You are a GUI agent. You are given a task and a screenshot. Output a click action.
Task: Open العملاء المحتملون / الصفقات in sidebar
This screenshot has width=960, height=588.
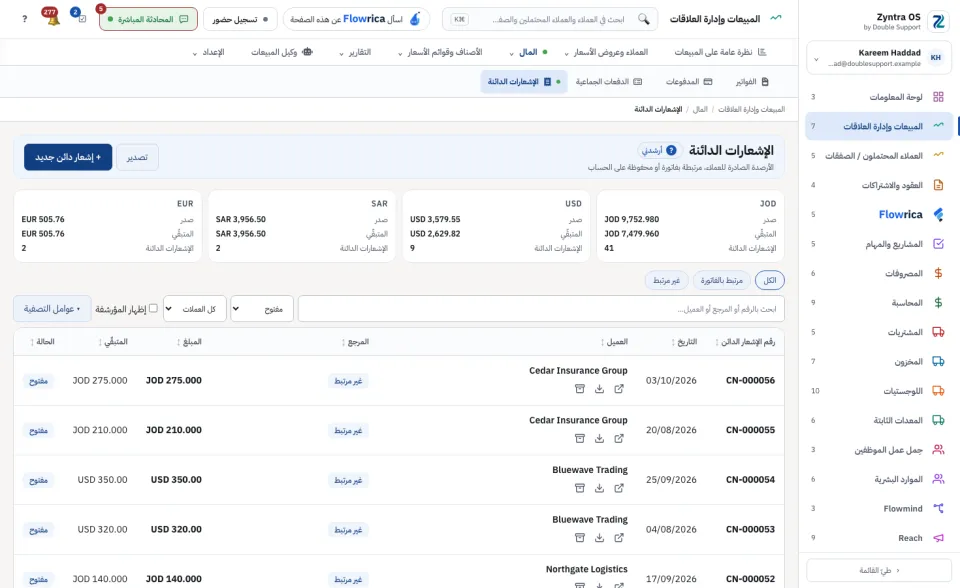click(879, 156)
